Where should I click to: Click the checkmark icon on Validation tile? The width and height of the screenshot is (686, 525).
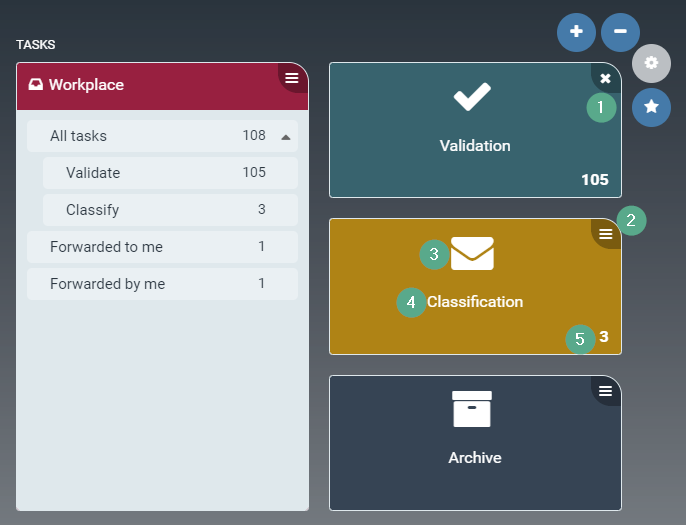(474, 98)
